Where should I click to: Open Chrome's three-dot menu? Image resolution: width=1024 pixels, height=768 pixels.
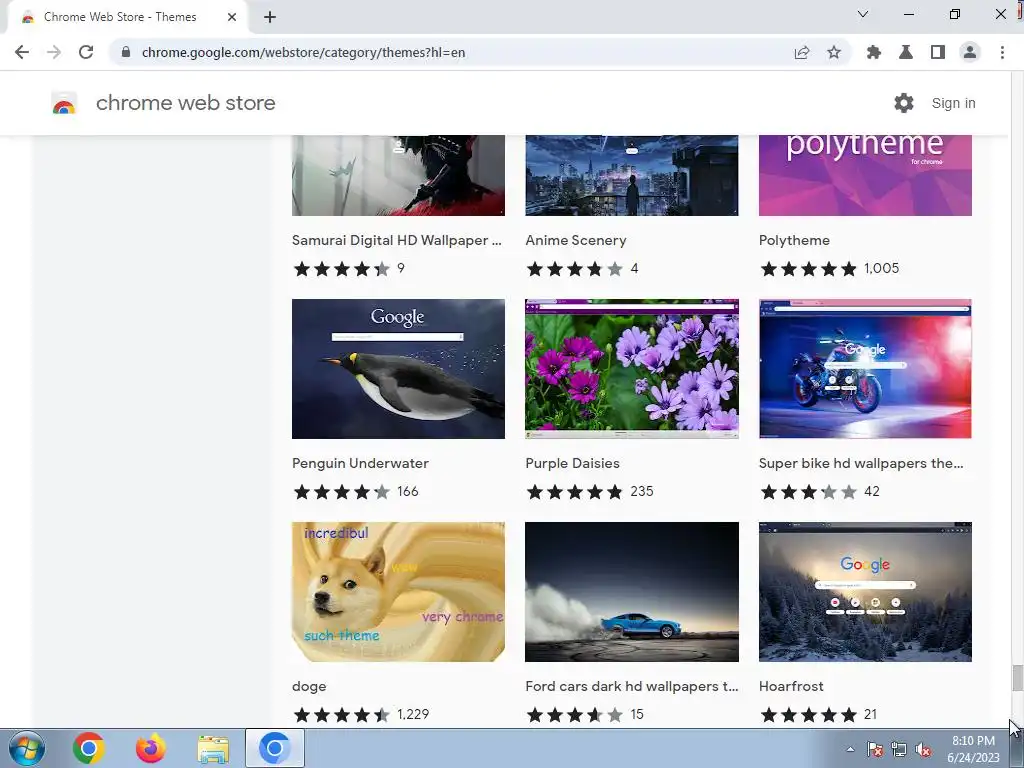pos(1002,52)
